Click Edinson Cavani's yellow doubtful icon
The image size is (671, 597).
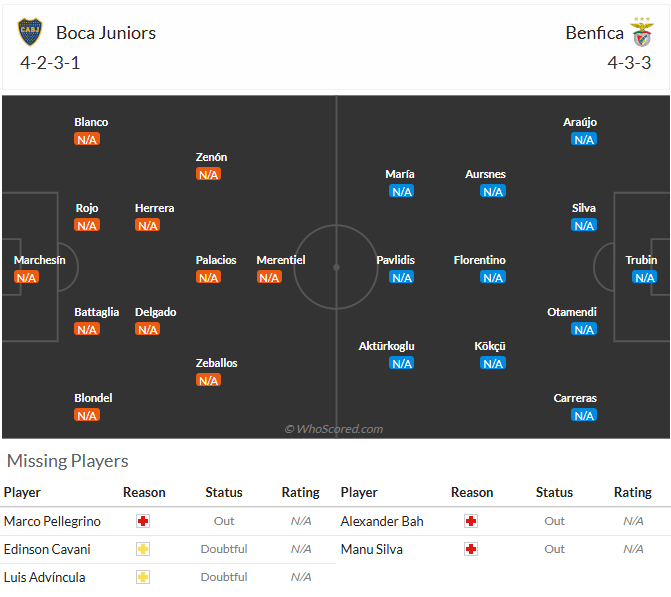point(143,549)
